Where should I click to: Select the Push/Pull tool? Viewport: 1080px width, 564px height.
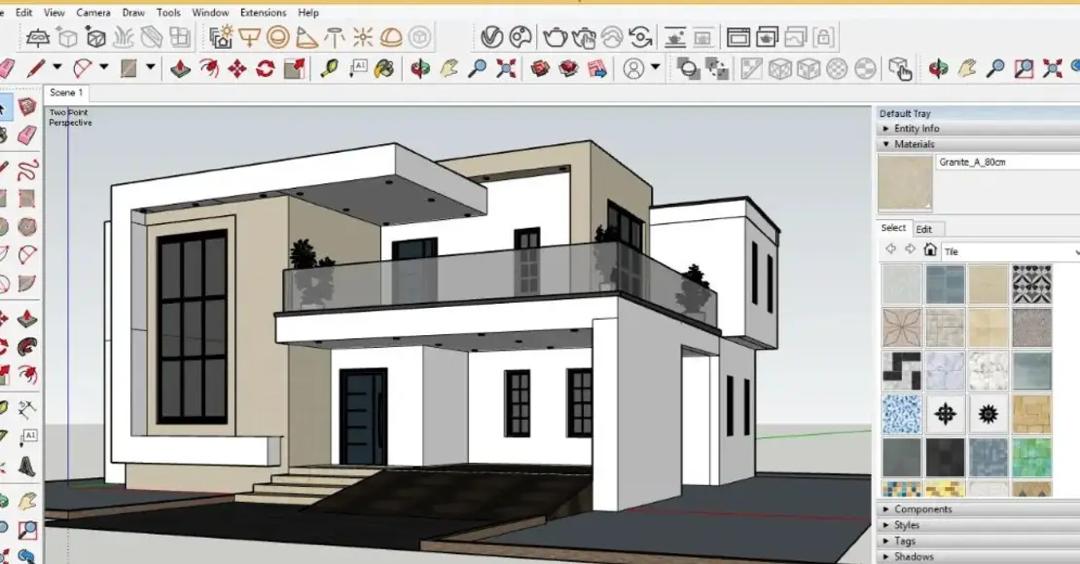click(x=180, y=69)
